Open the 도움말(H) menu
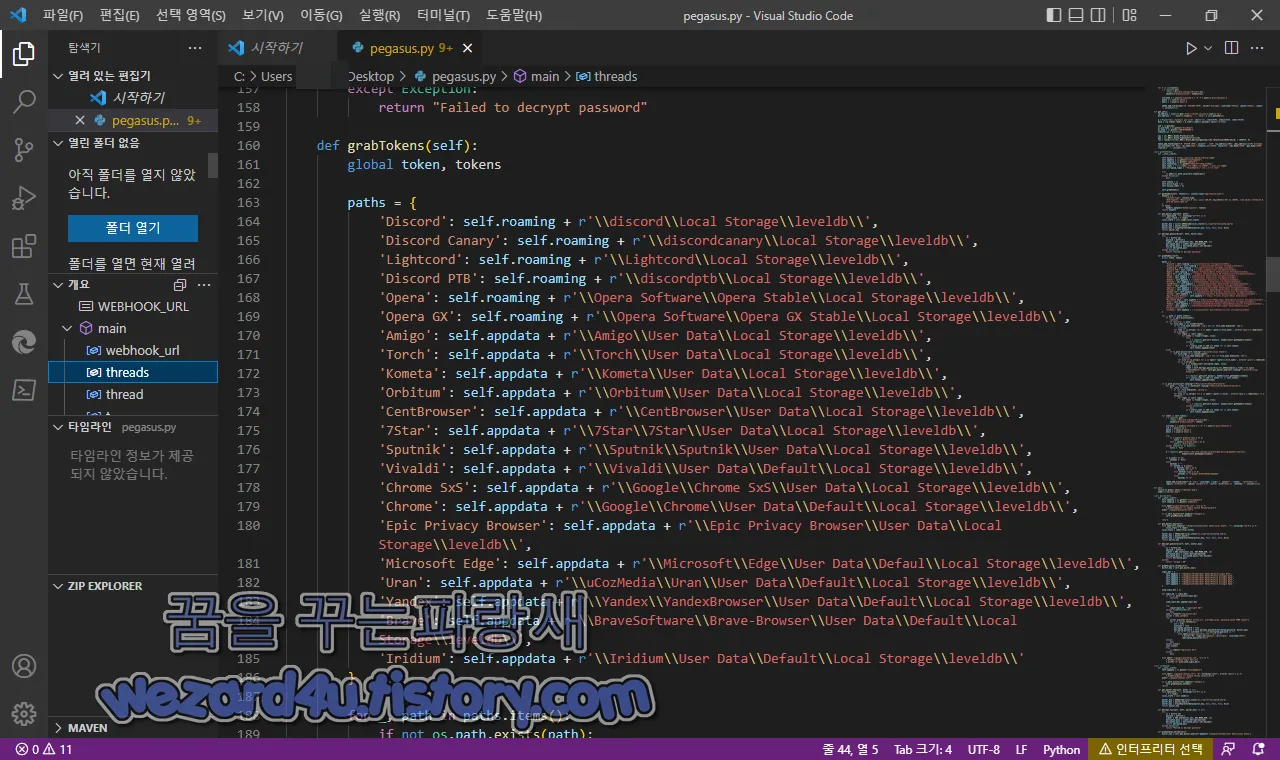 pos(514,16)
